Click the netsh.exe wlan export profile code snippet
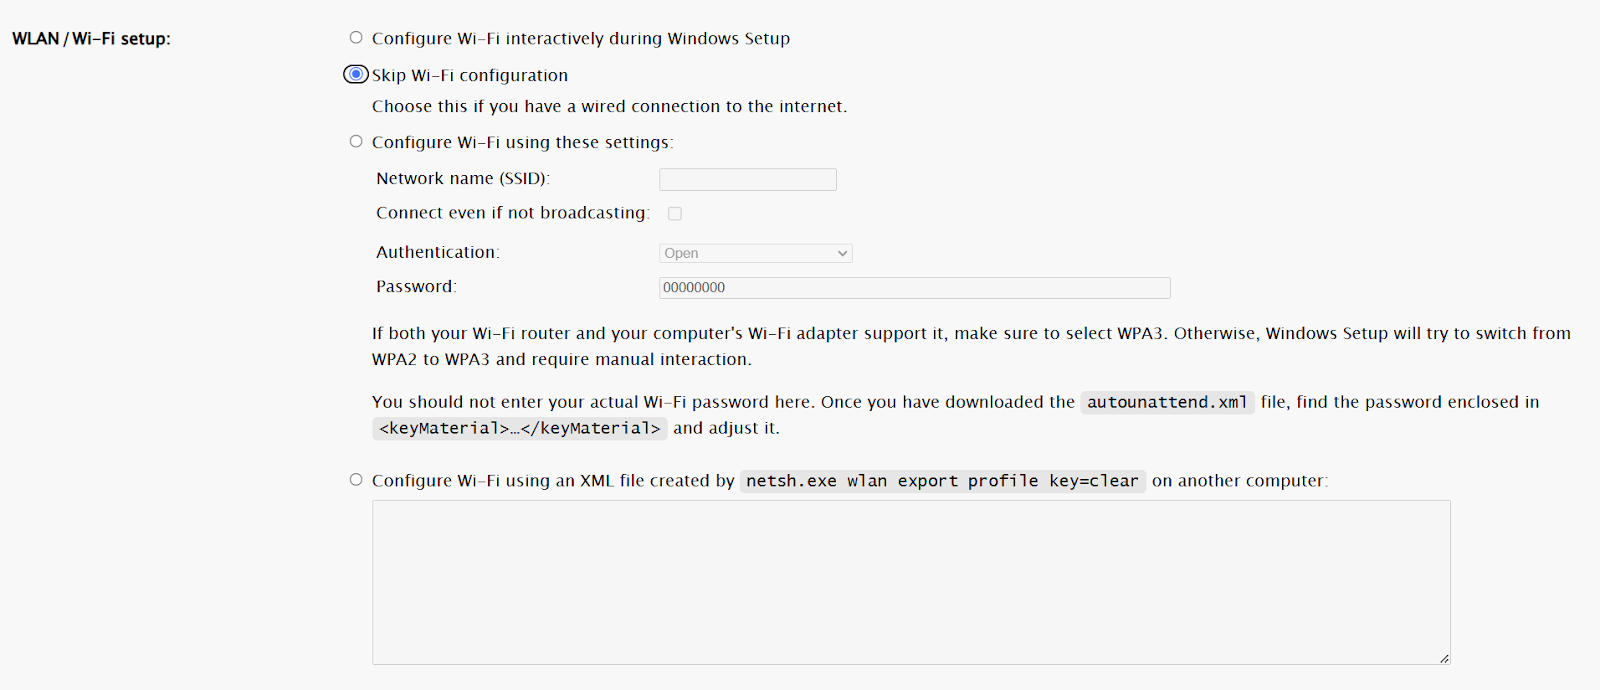1600x690 pixels. click(x=942, y=481)
